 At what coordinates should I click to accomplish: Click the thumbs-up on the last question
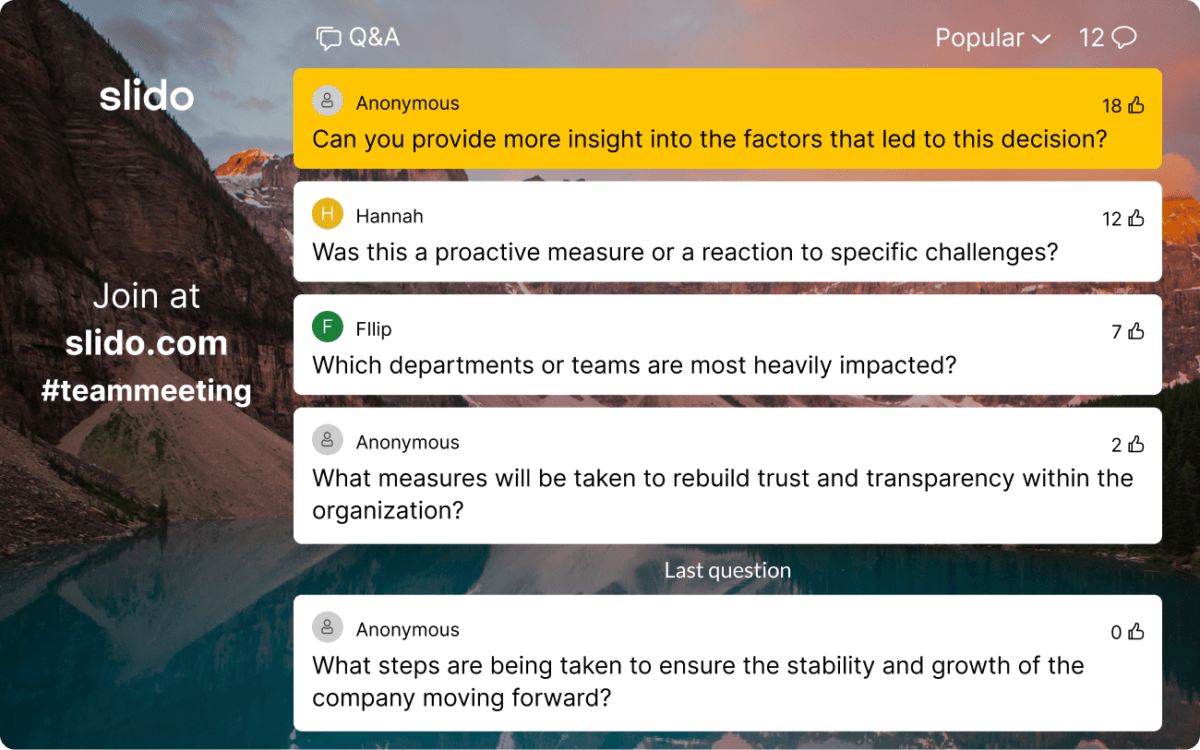tap(1135, 631)
